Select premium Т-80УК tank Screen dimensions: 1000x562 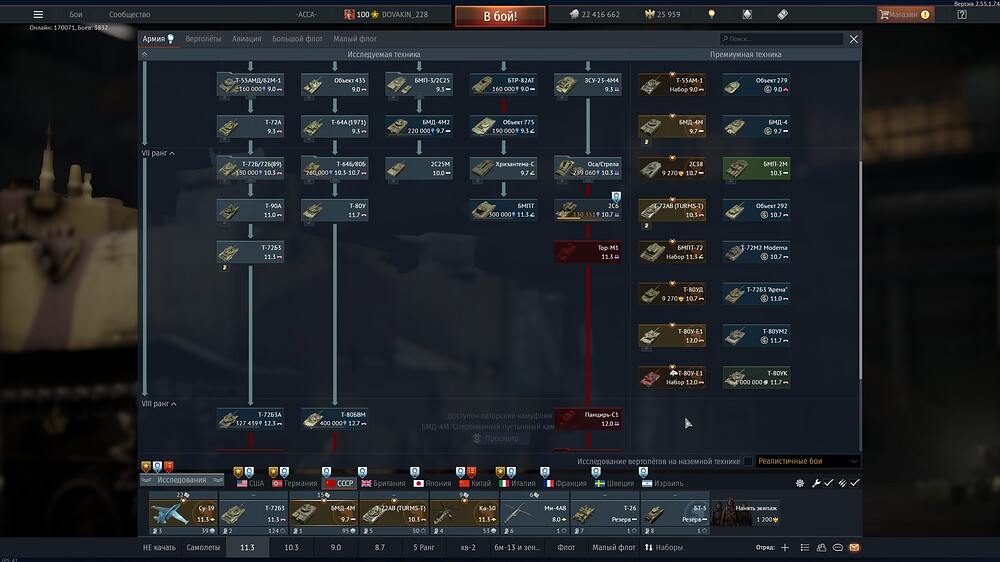[x=756, y=378]
